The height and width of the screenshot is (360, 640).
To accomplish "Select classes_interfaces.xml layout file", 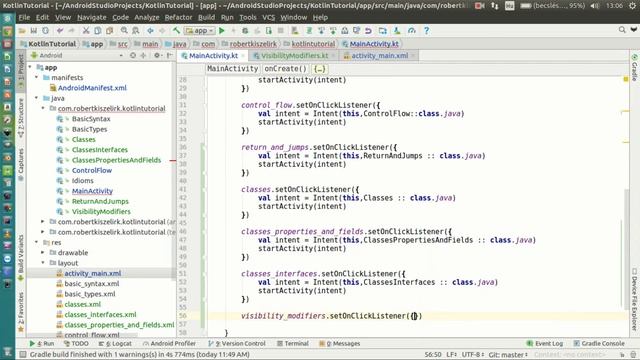I will (x=100, y=314).
